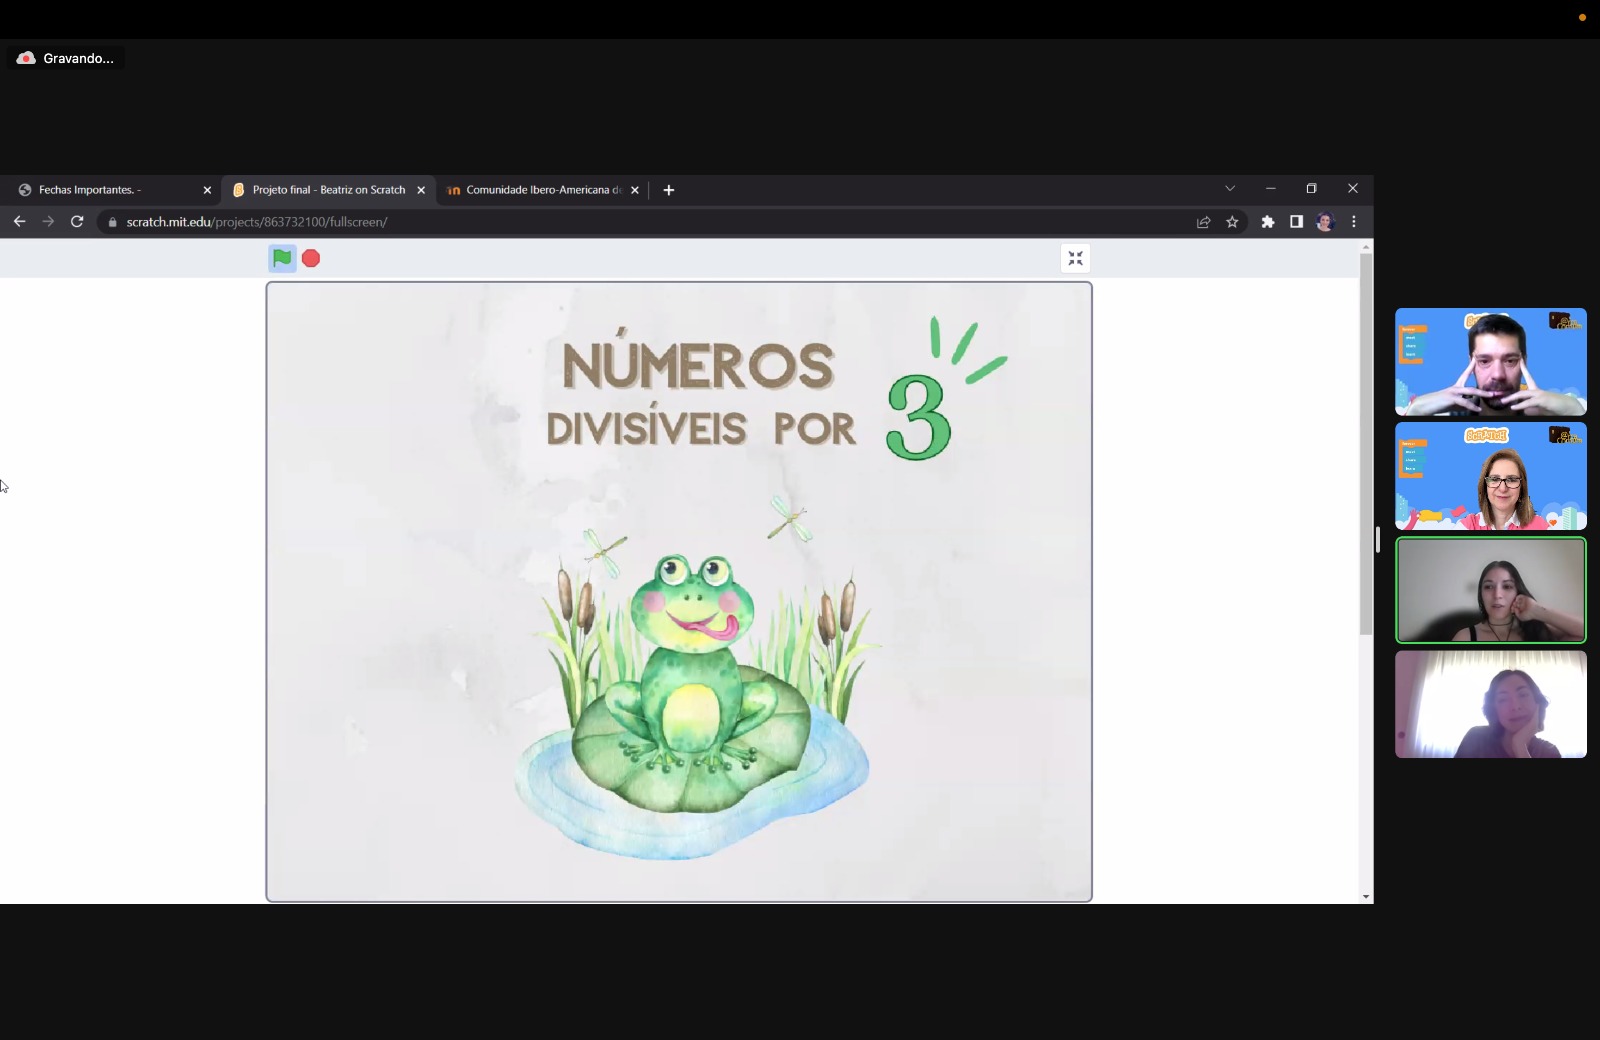Click the green flag to start project
1600x1040 pixels.
(x=282, y=259)
